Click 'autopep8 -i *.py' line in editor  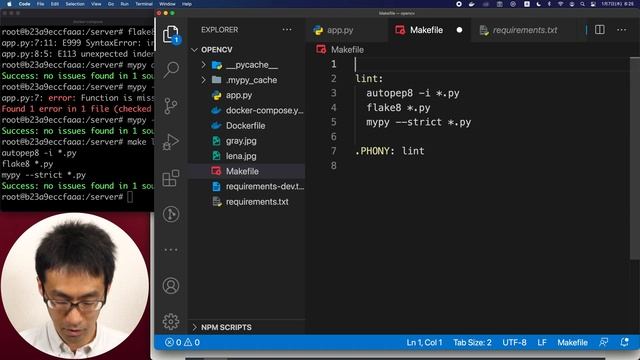click(x=413, y=93)
